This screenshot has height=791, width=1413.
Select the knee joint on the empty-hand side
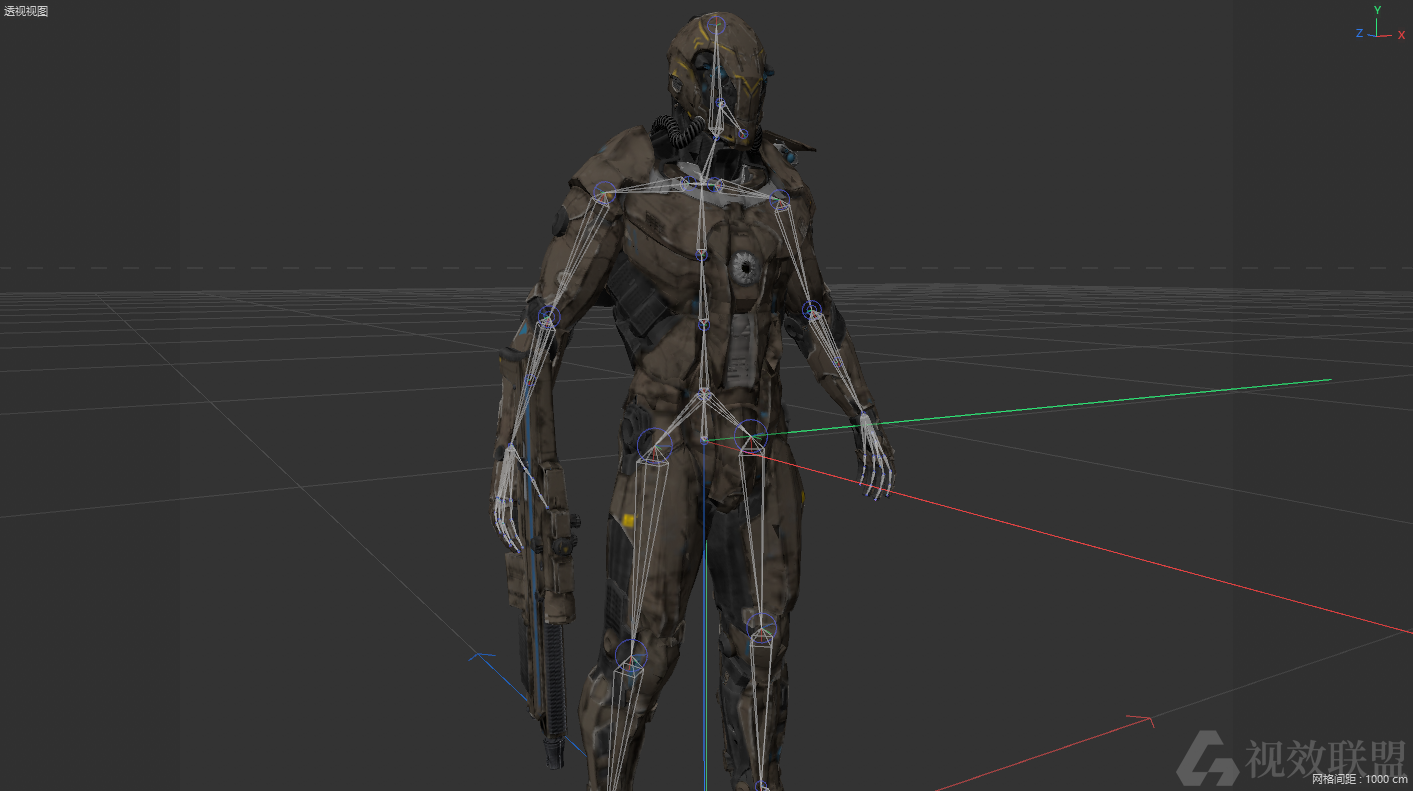tap(762, 627)
